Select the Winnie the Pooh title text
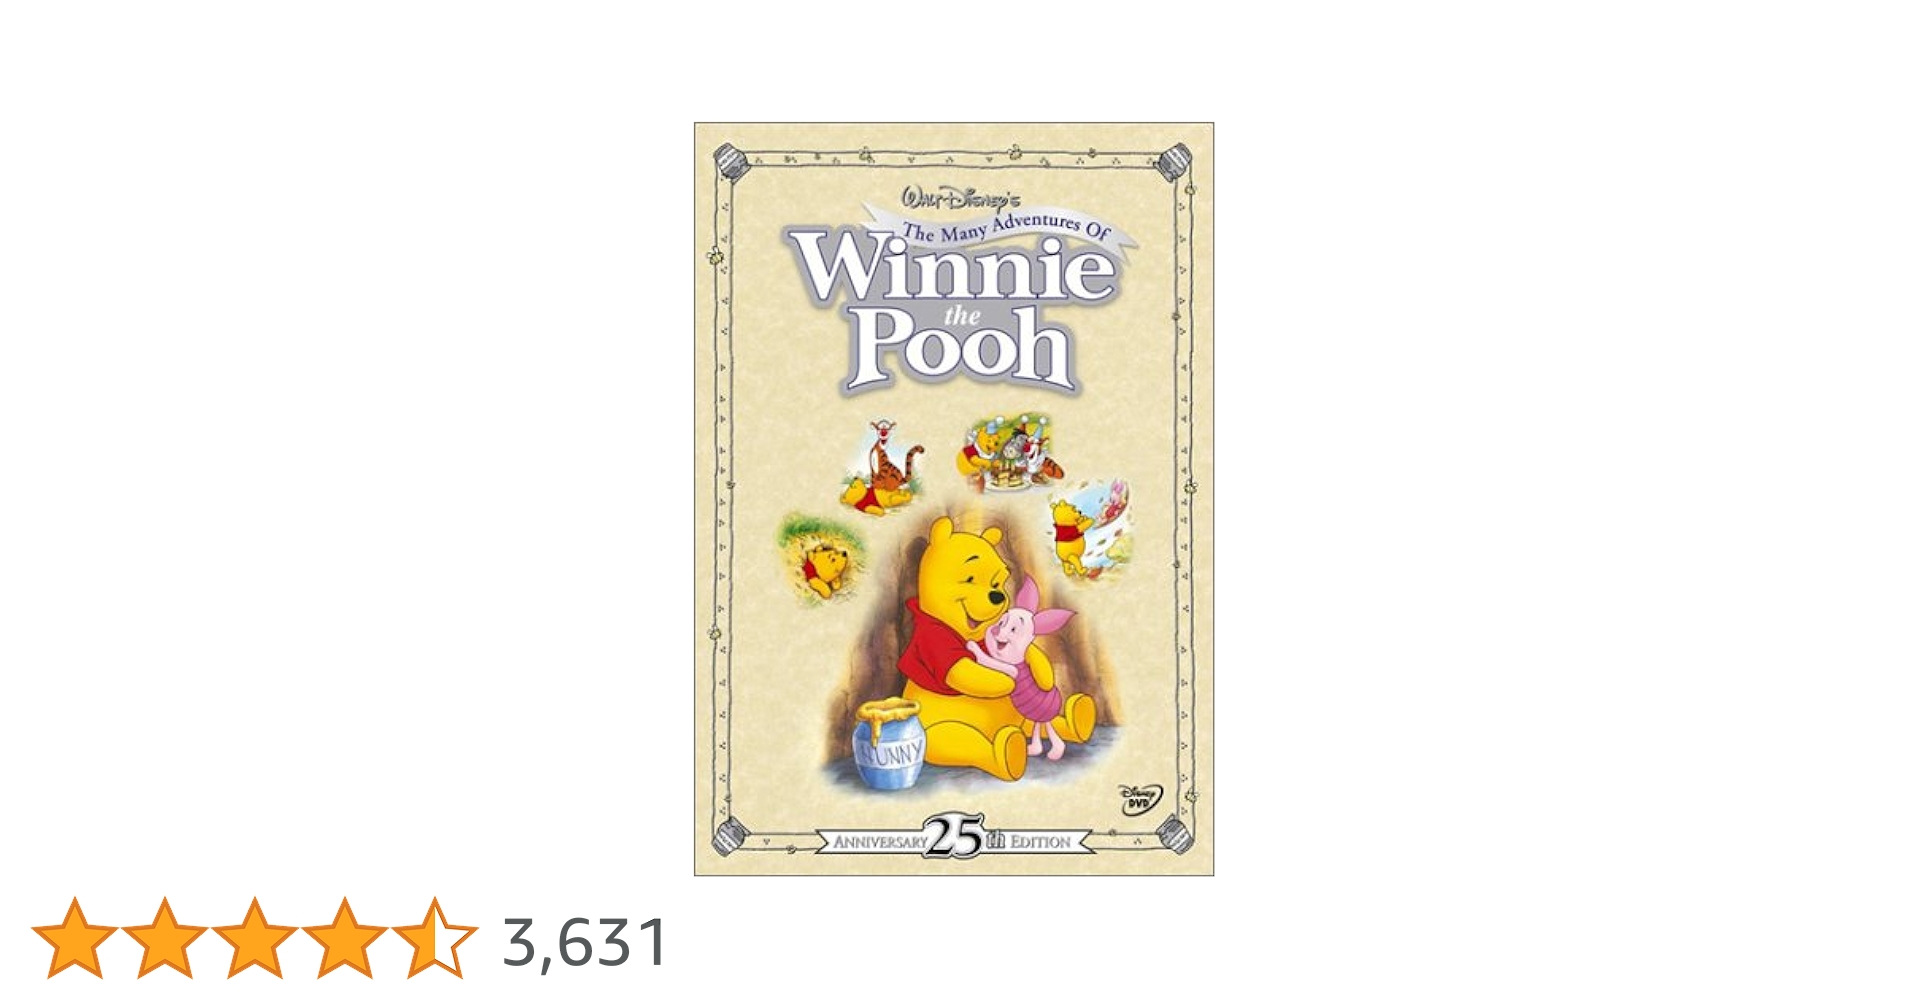Image resolution: width=1910 pixels, height=1000 pixels. [x=953, y=310]
